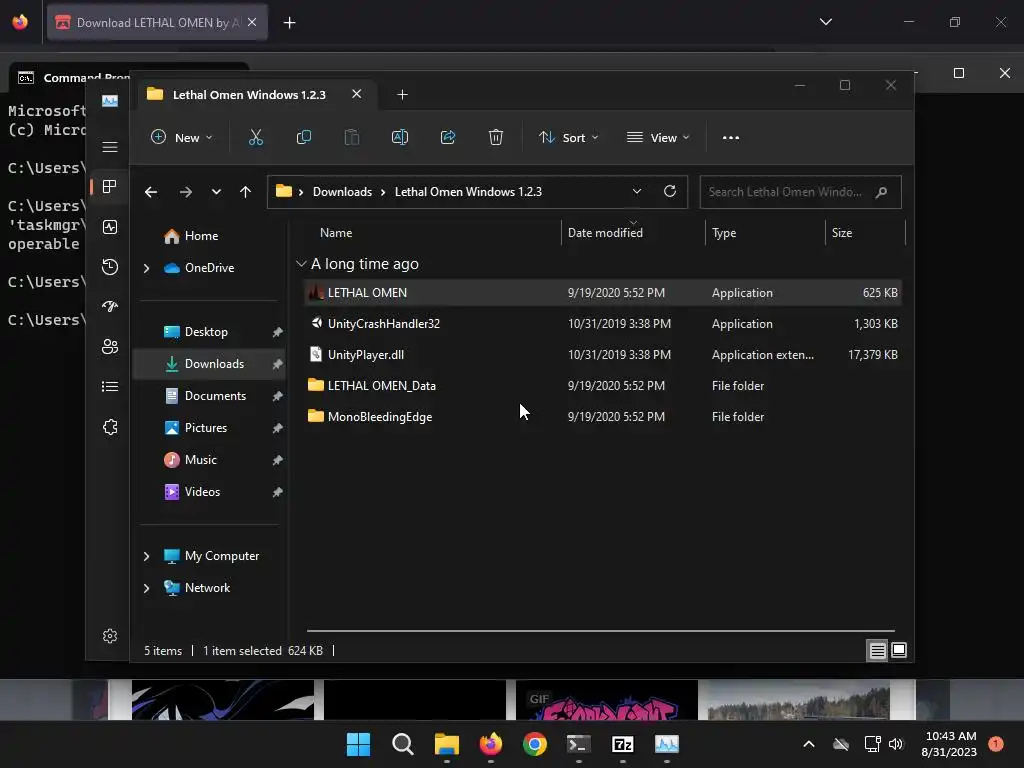
Task: Click the Rename icon in Explorer toolbar
Action: [x=400, y=137]
